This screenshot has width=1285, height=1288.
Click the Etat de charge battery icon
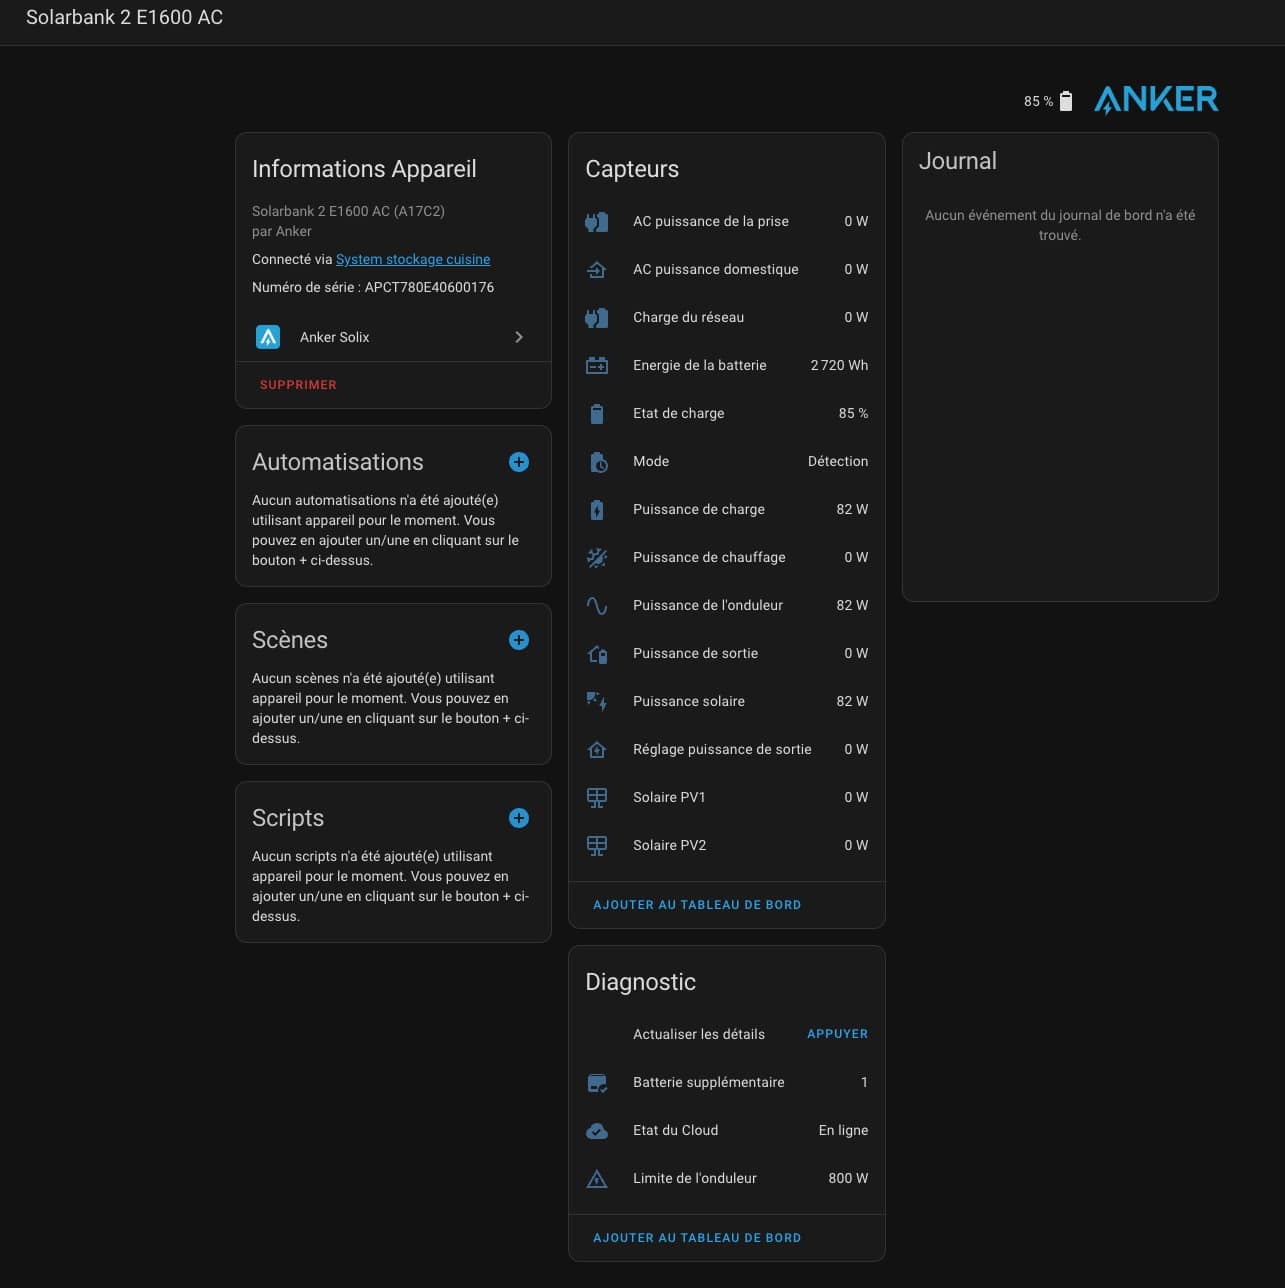[x=597, y=413]
